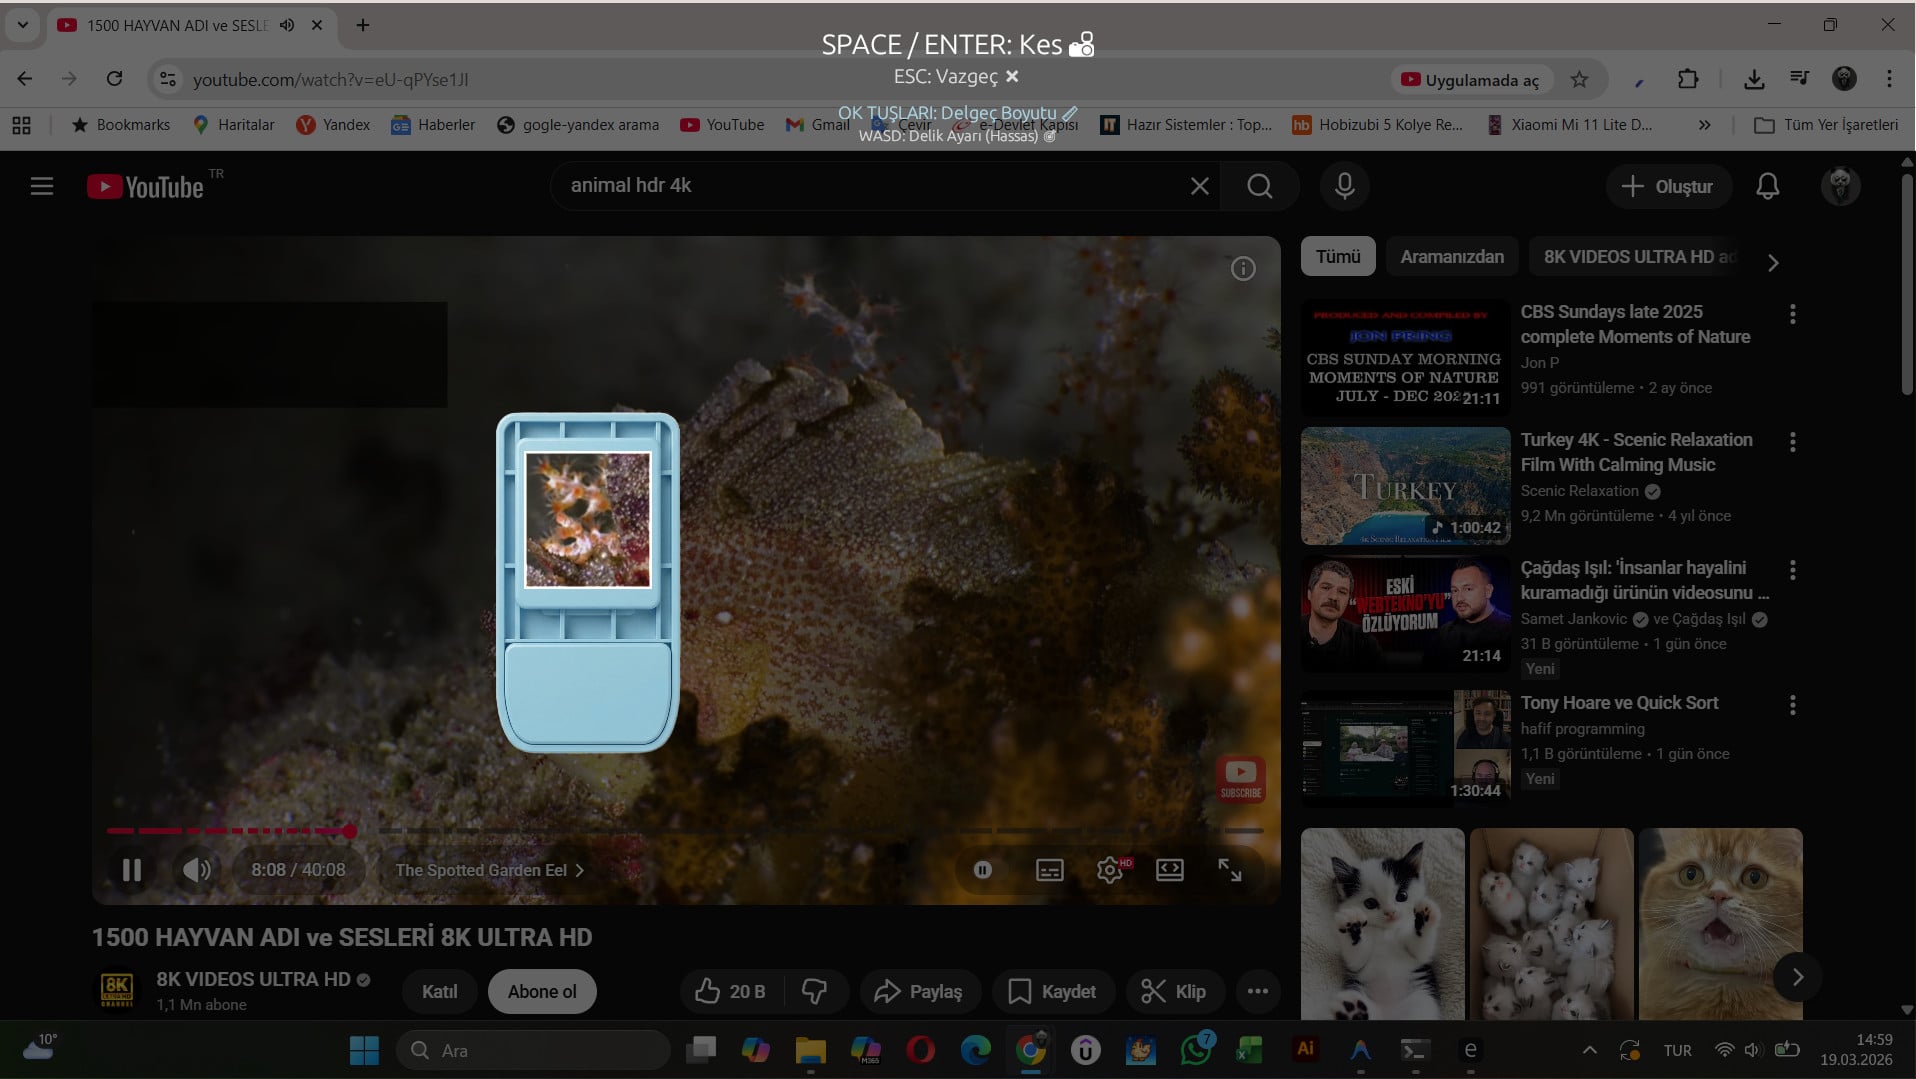Open the YouTube hamburger guide menu
This screenshot has width=1916, height=1079.
click(x=42, y=186)
